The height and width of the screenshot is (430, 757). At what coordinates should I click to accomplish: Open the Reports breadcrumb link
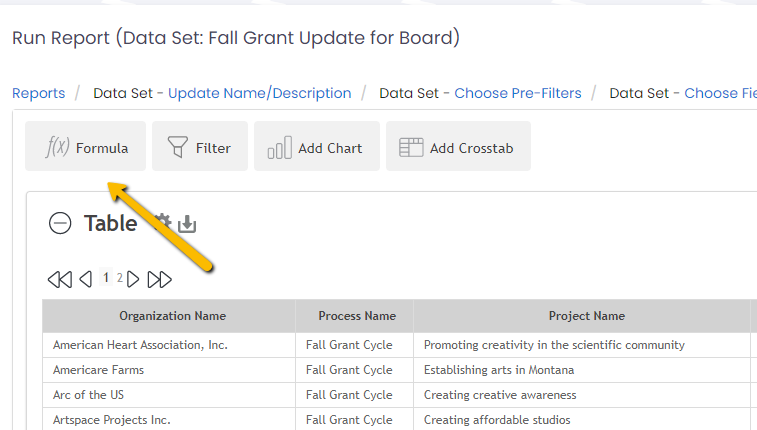[39, 93]
